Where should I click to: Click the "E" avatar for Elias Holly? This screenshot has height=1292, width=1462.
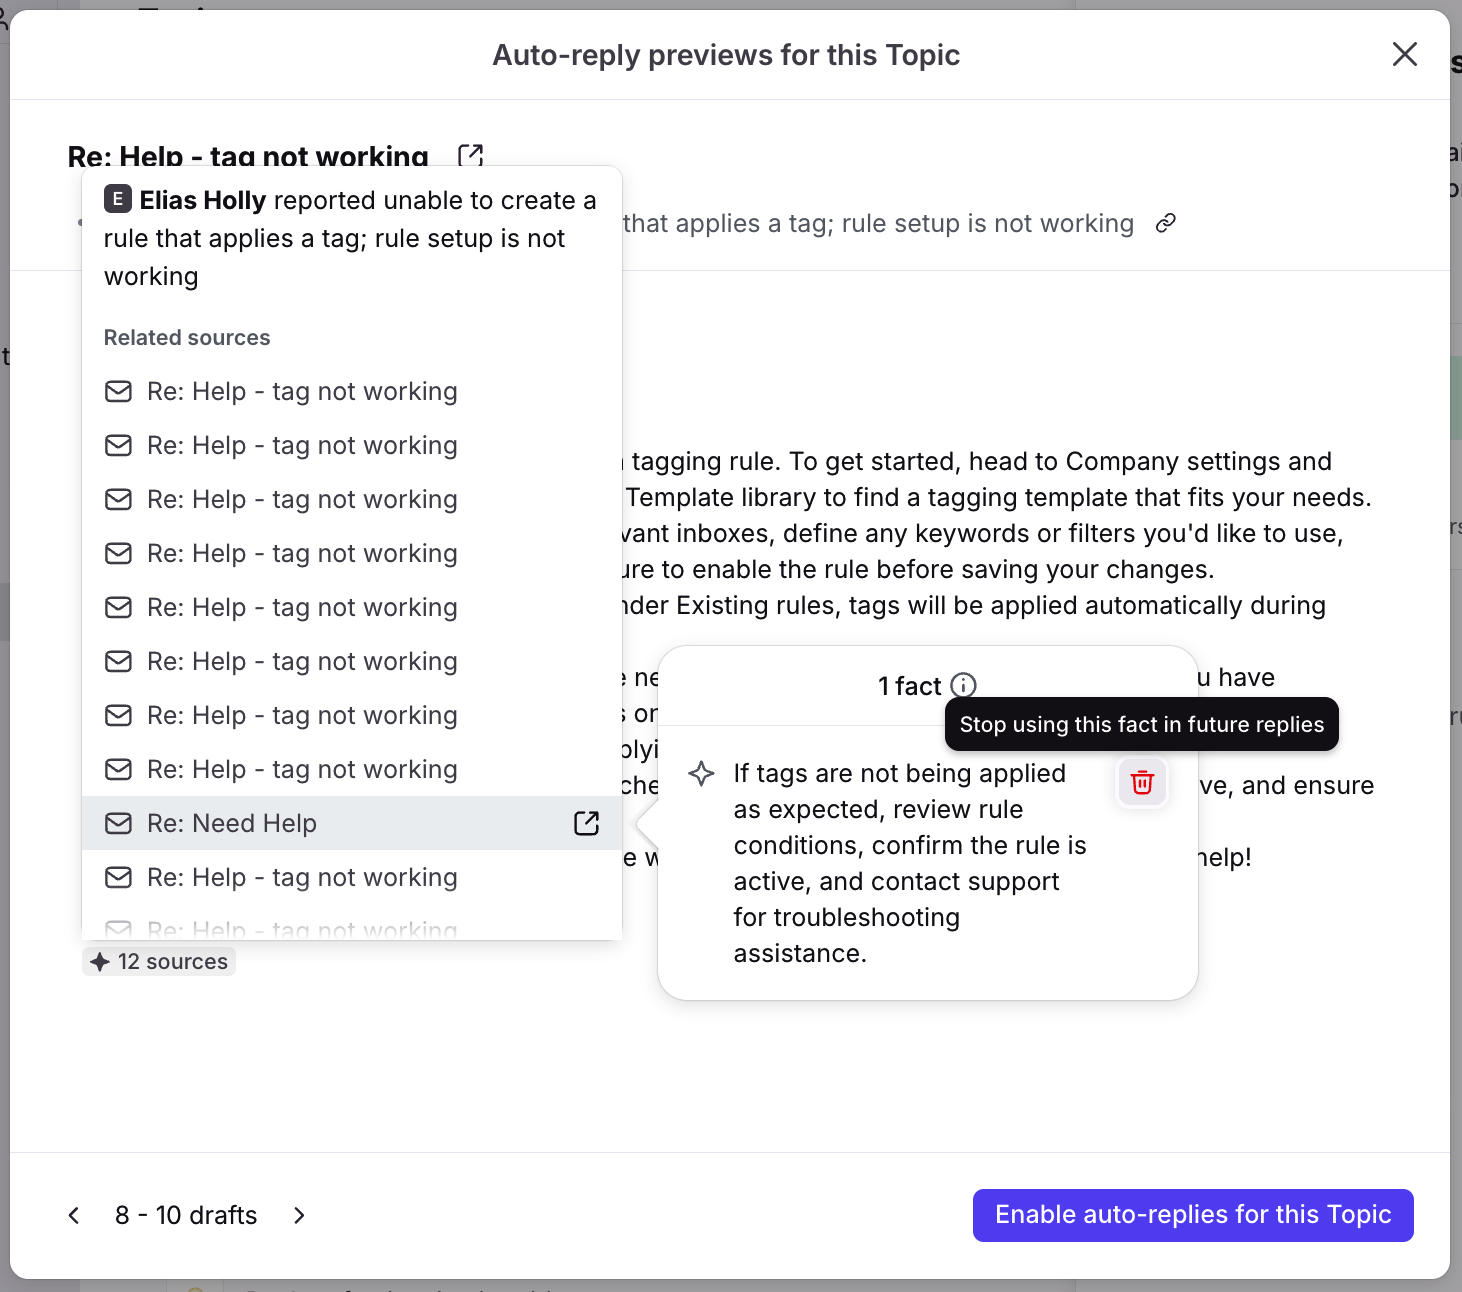pyautogui.click(x=118, y=199)
